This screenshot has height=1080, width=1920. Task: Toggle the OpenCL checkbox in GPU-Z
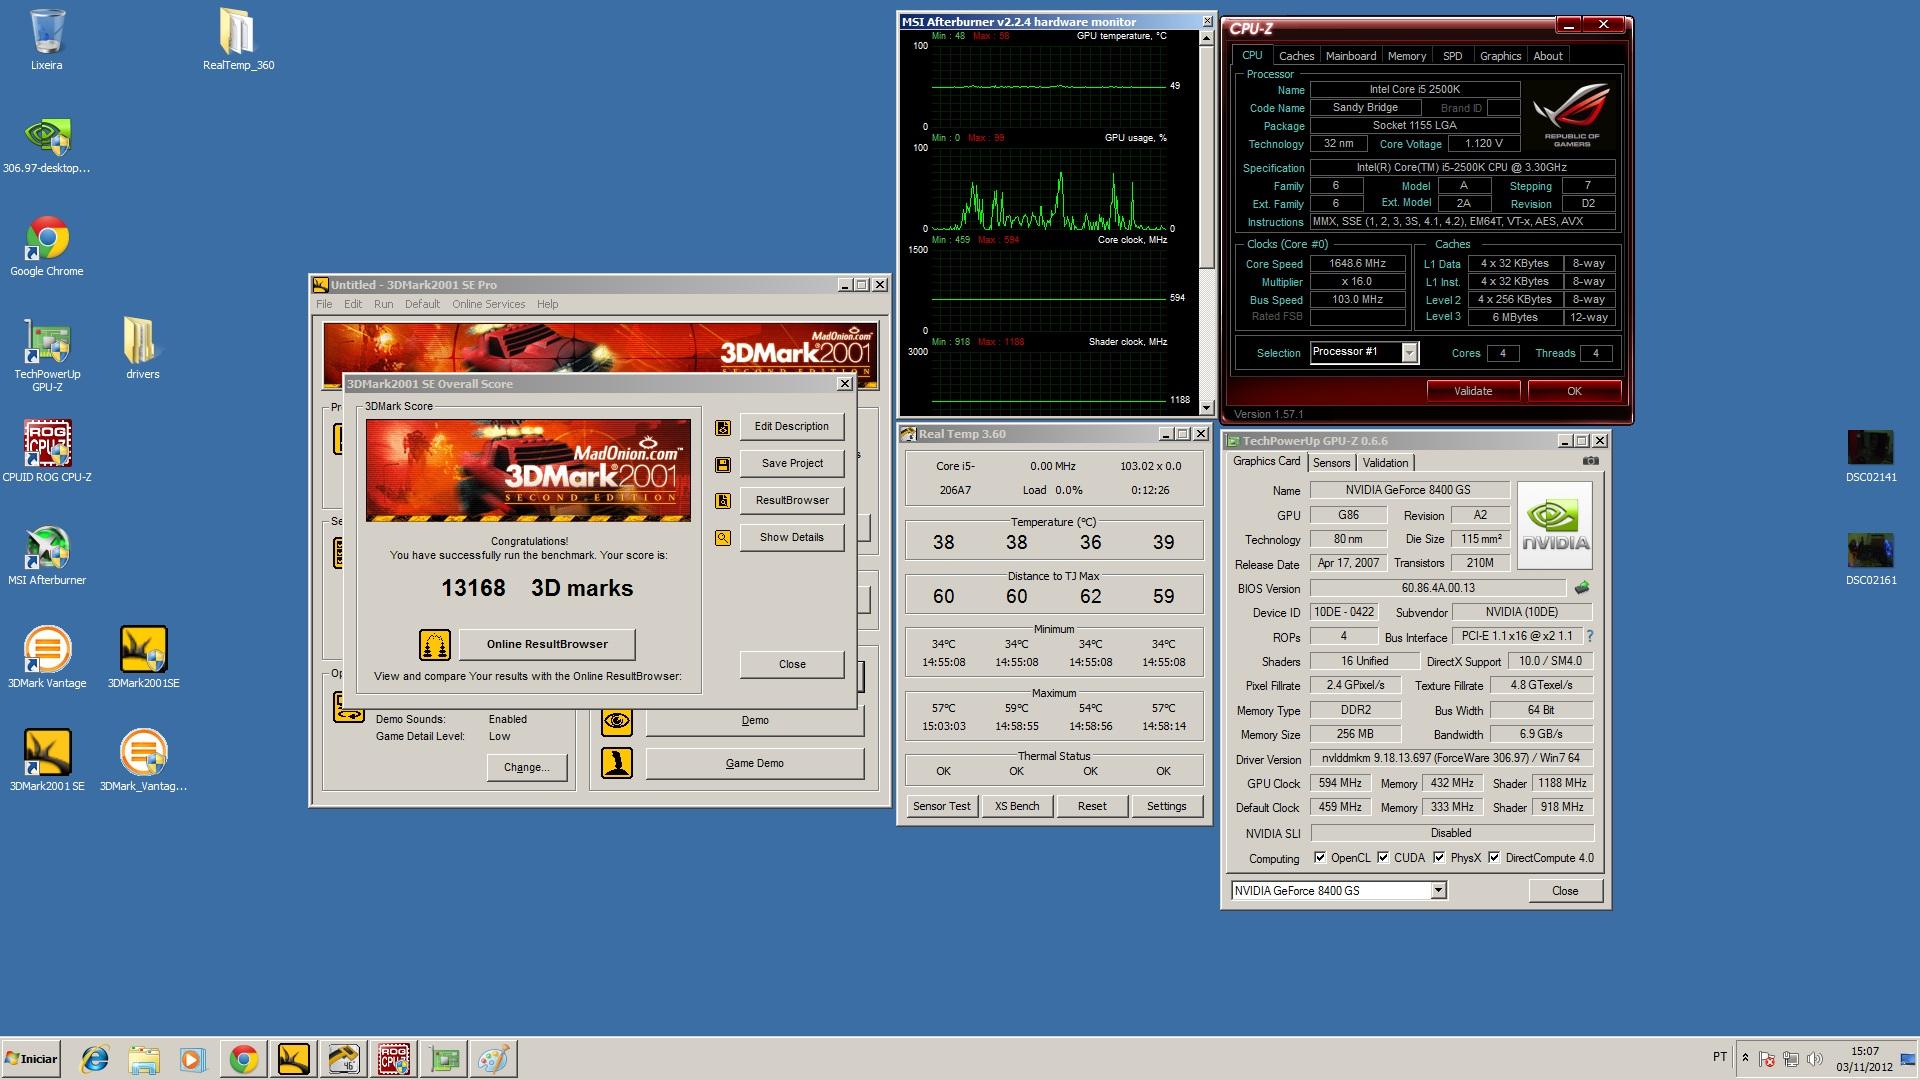(1320, 858)
